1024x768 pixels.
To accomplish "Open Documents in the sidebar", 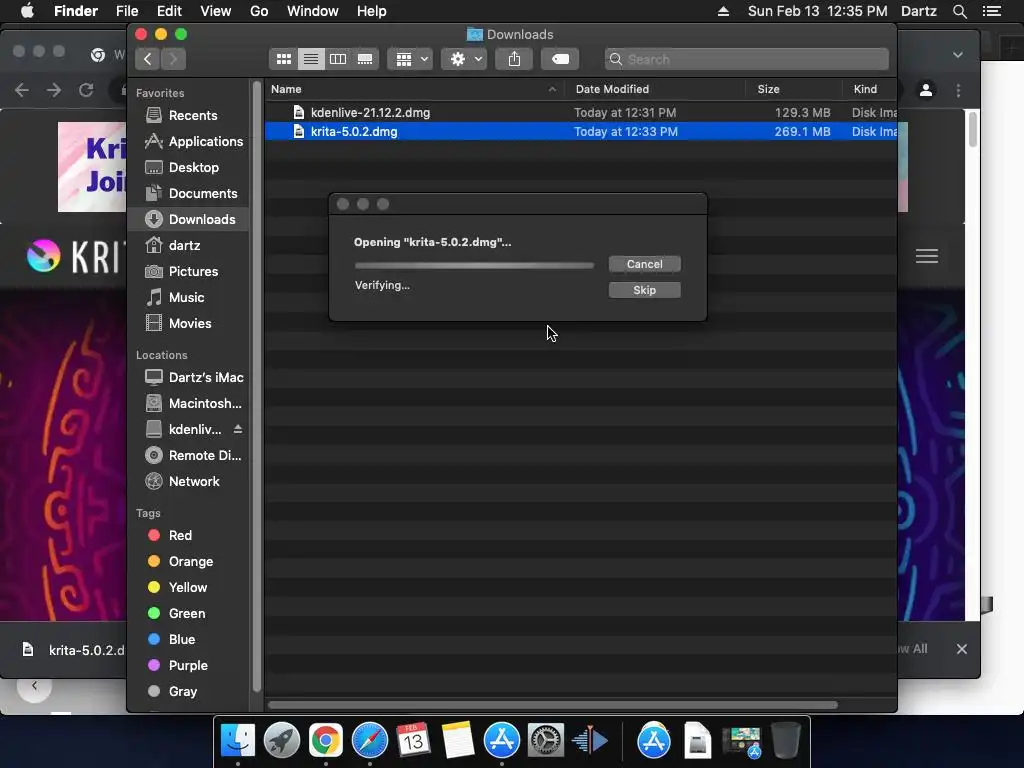I will point(189,194).
